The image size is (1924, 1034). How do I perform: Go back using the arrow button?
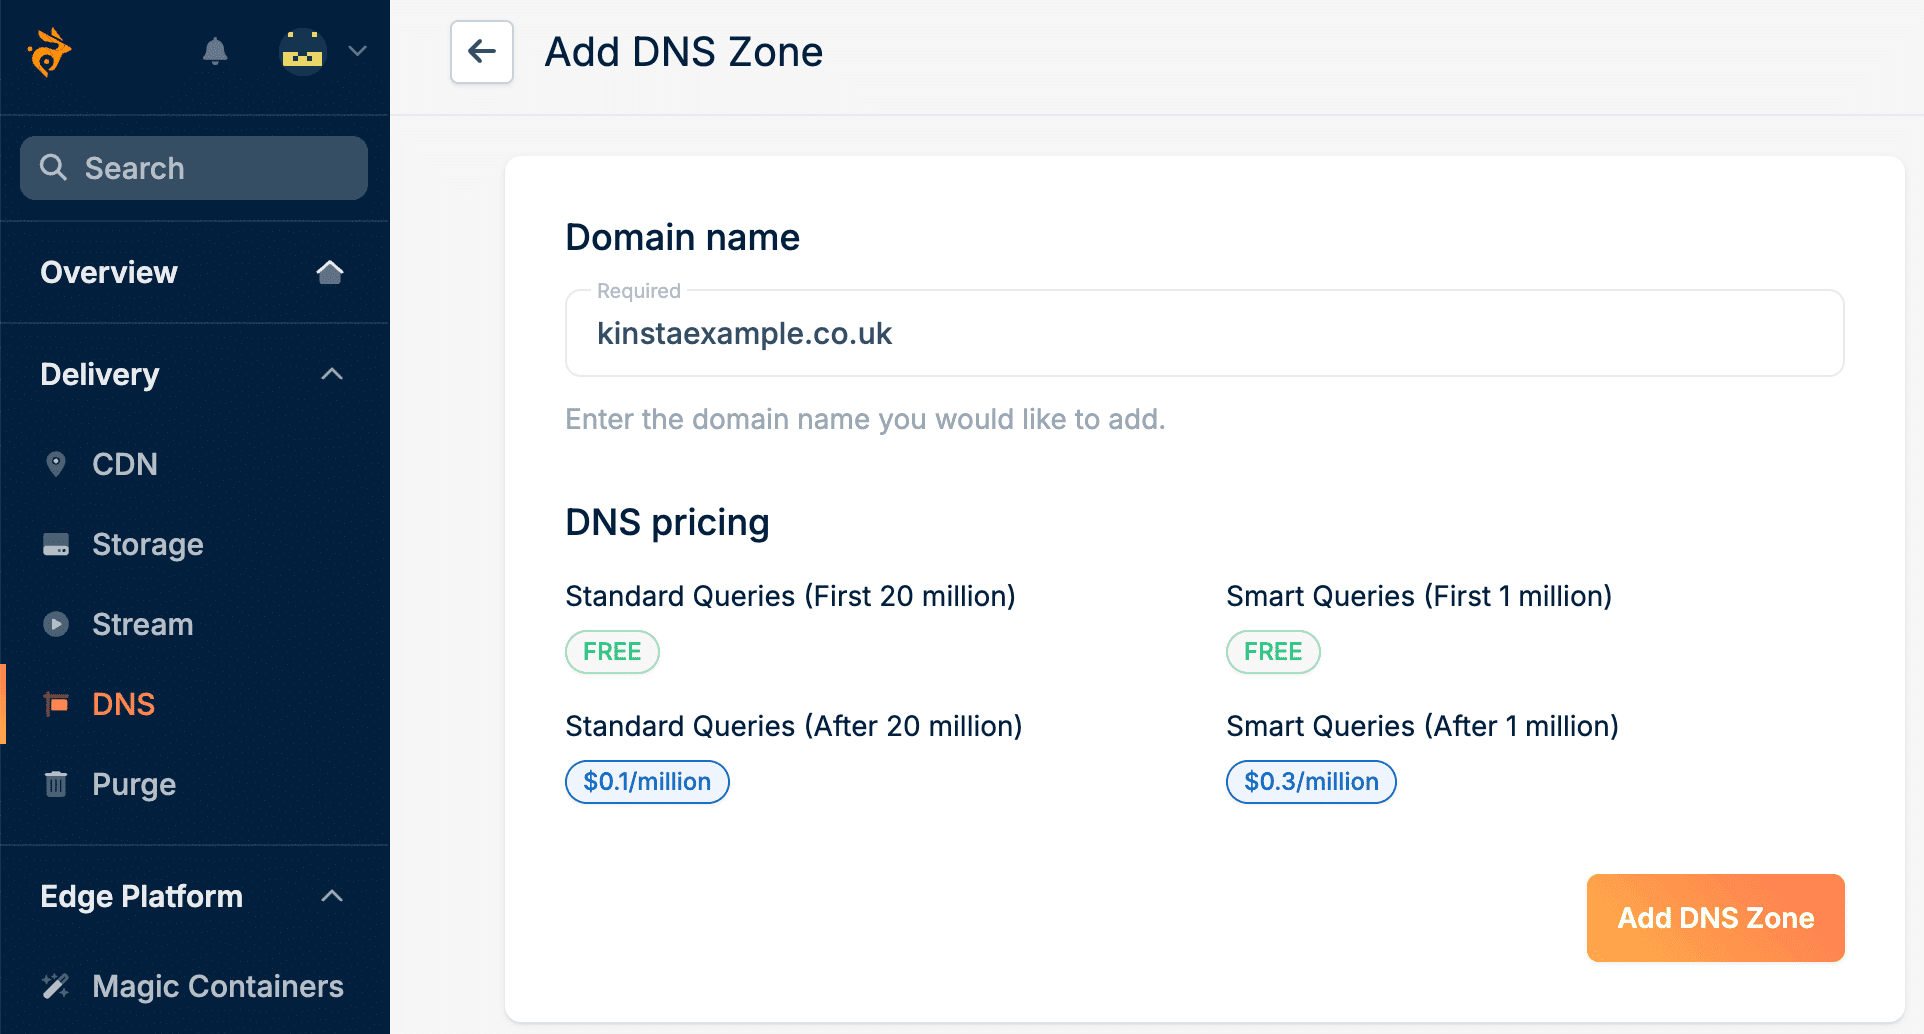[x=481, y=51]
